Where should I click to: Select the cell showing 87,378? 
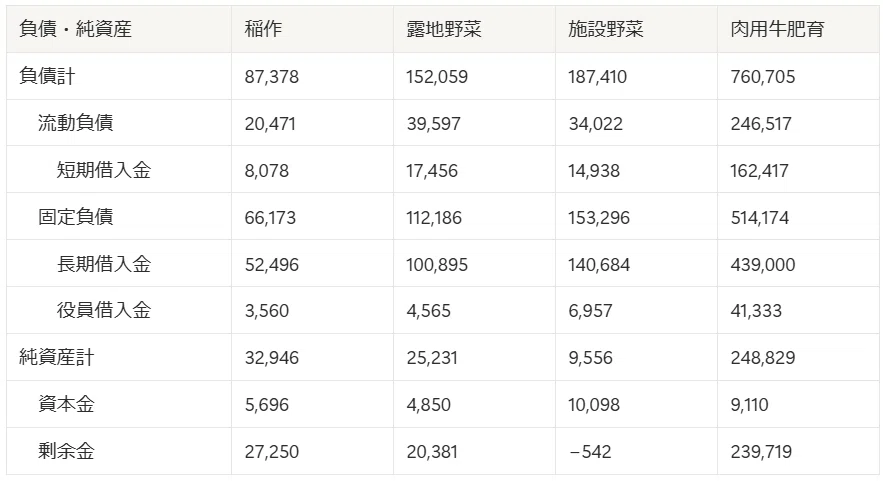click(x=312, y=77)
